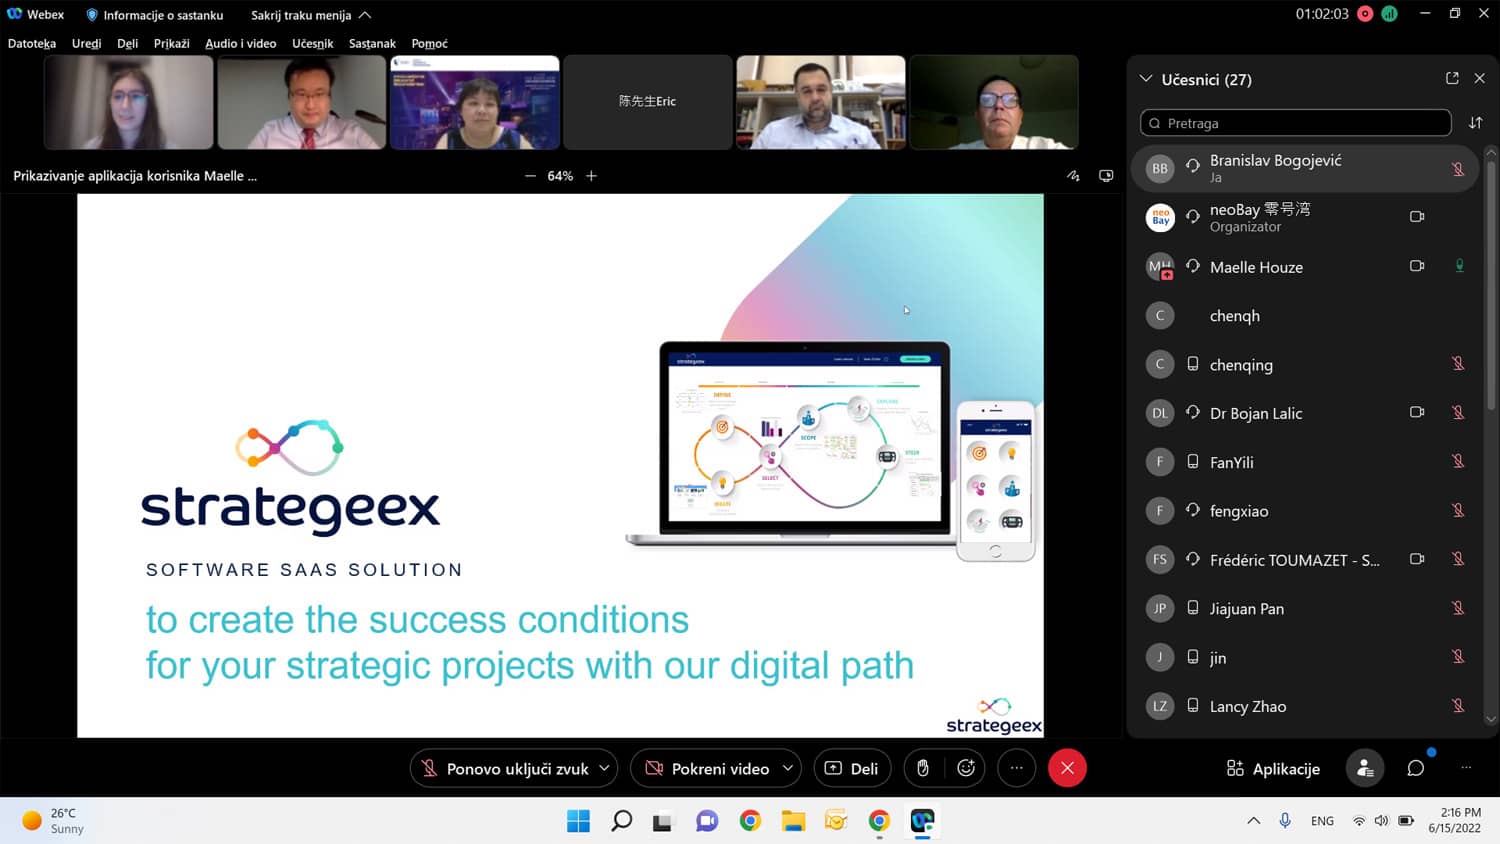Open File Explorer from taskbar

coord(793,821)
